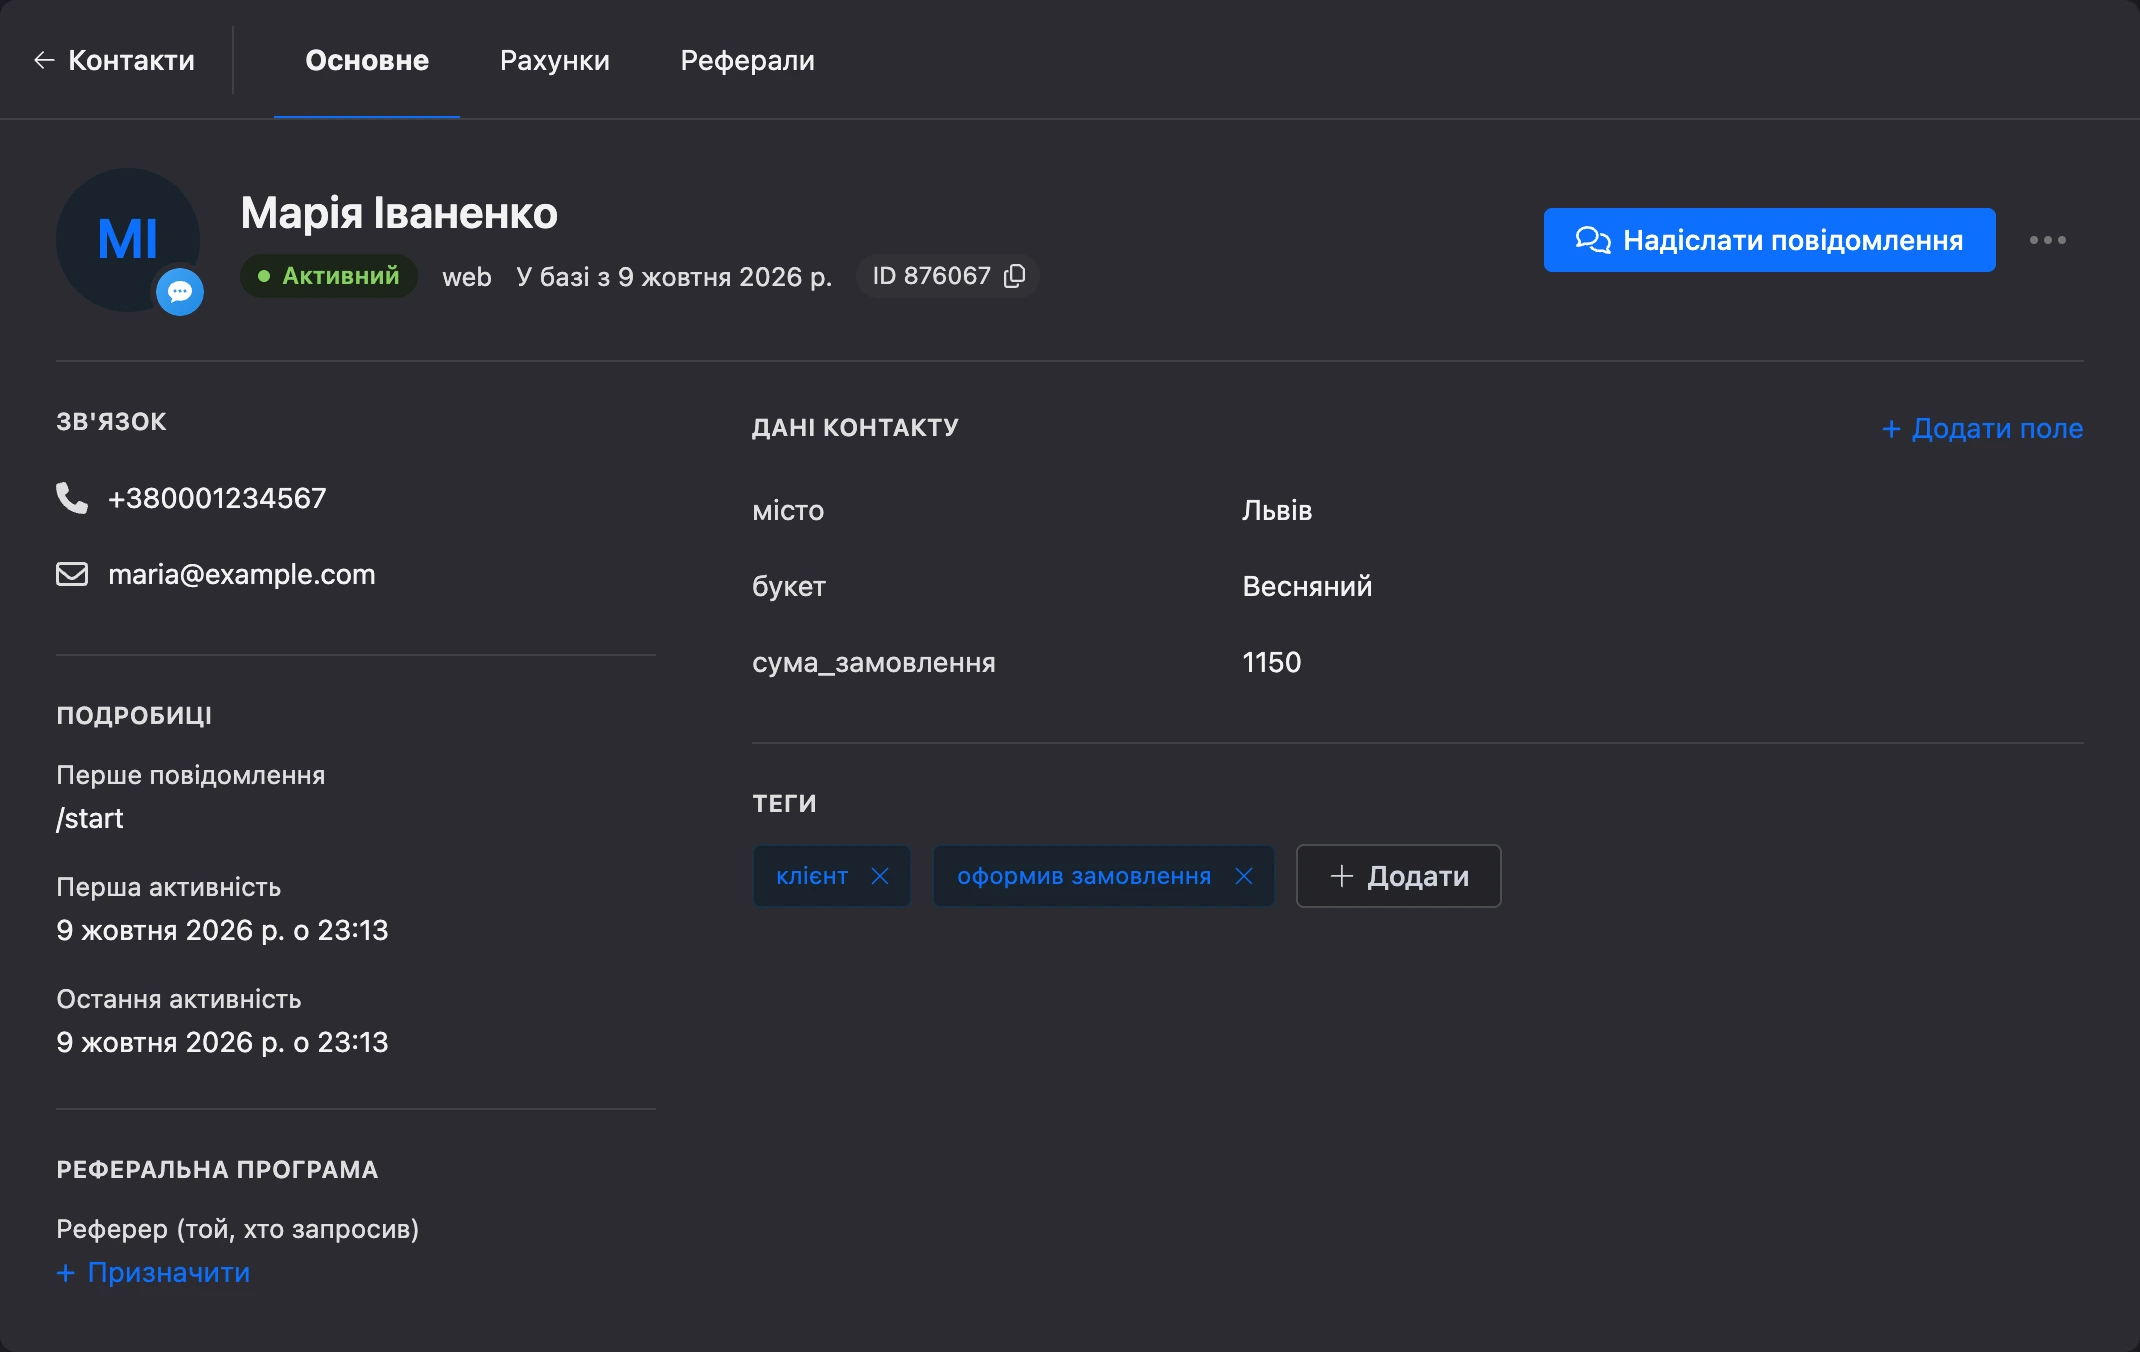The width and height of the screenshot is (2140, 1352).
Task: Click the chat bubble badge on avatar
Action: (x=180, y=292)
